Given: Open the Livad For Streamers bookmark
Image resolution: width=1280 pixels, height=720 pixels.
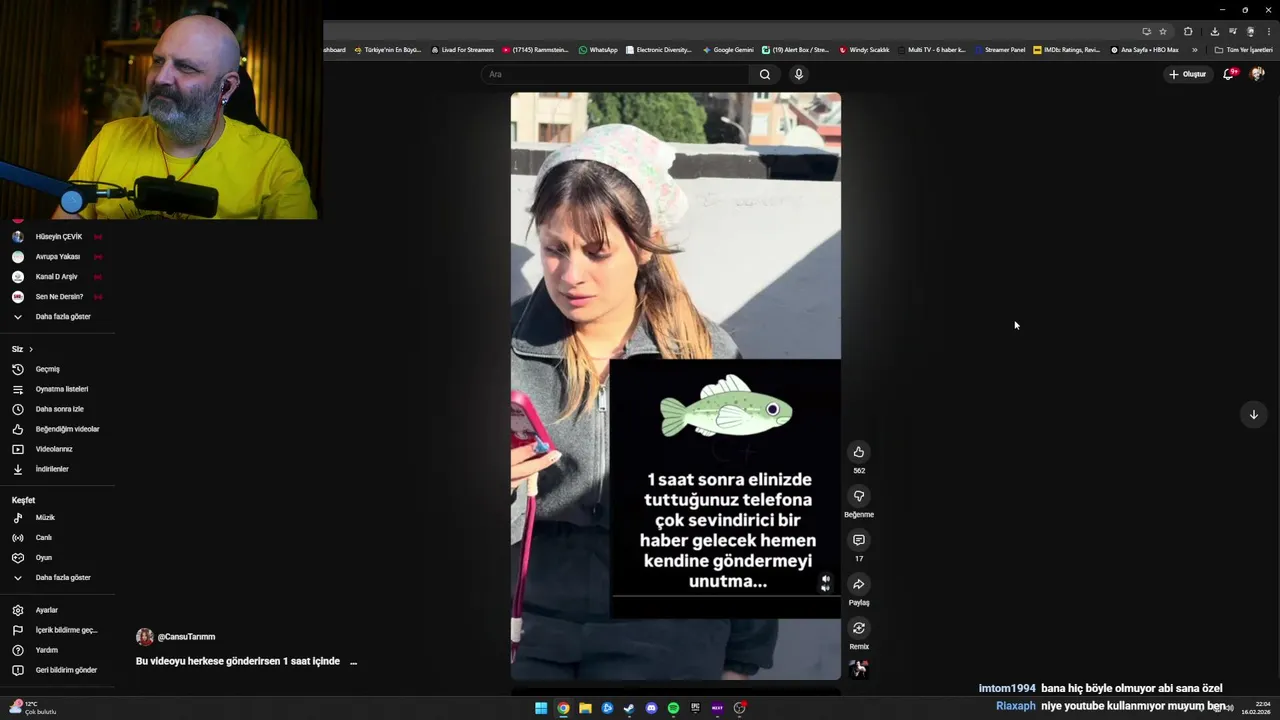Looking at the screenshot, I should (x=462, y=50).
